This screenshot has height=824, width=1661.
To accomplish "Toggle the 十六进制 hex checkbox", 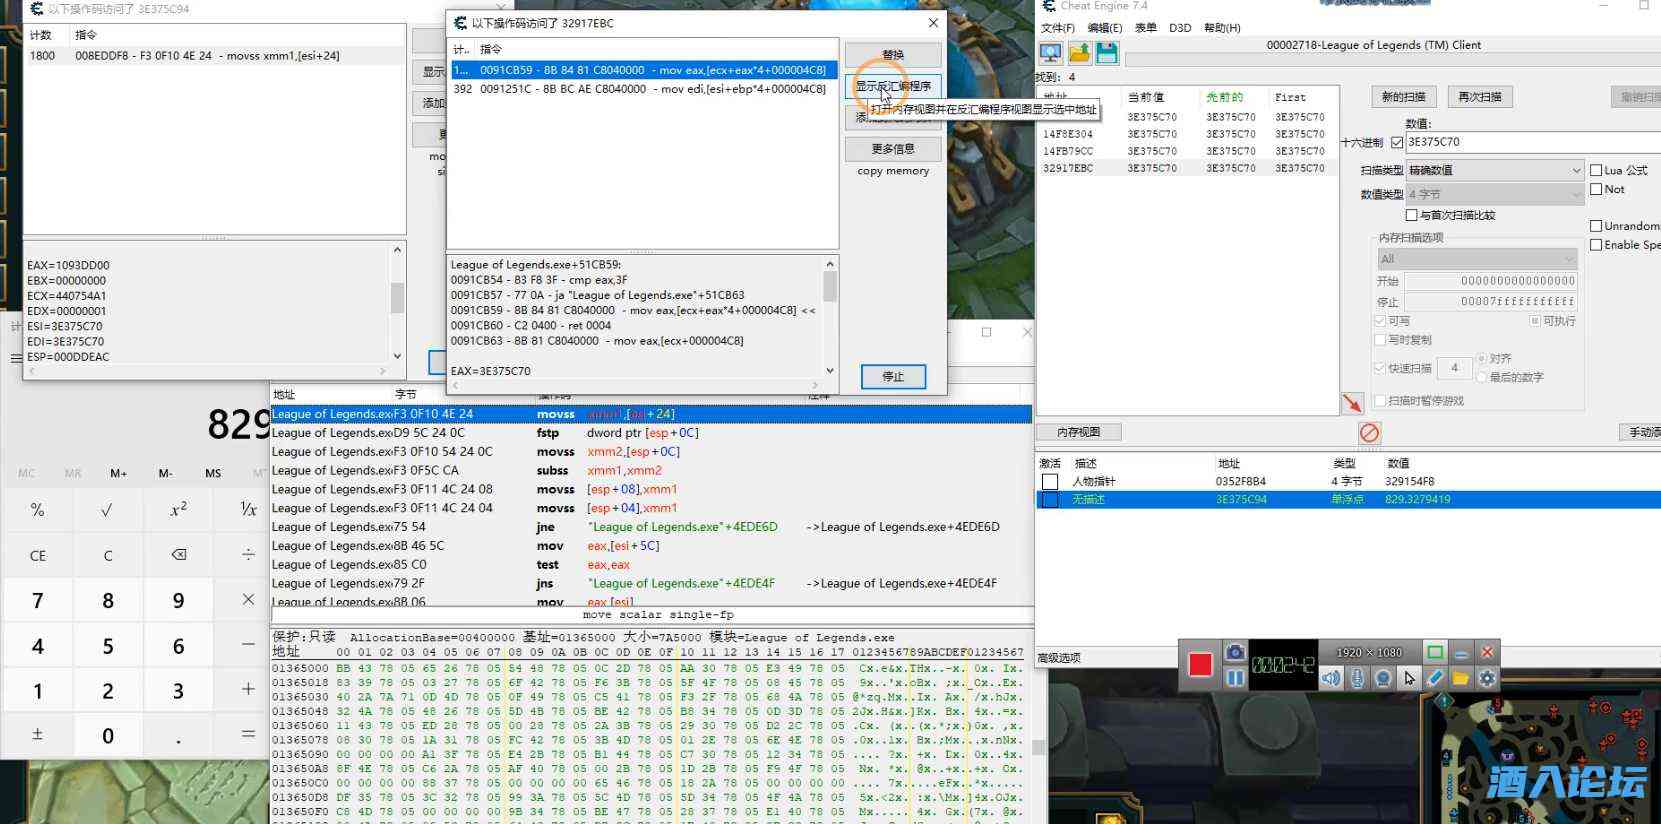I will coord(1397,143).
